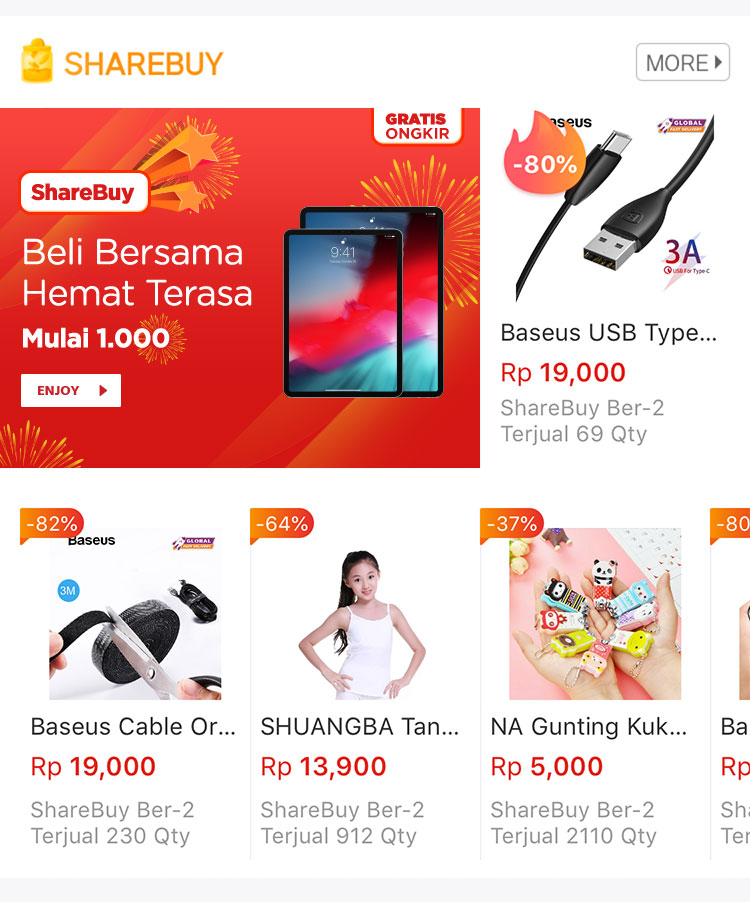Screen dimensions: 750x902
Task: Click the NA Gunting Kuk... product title
Action: point(588,727)
